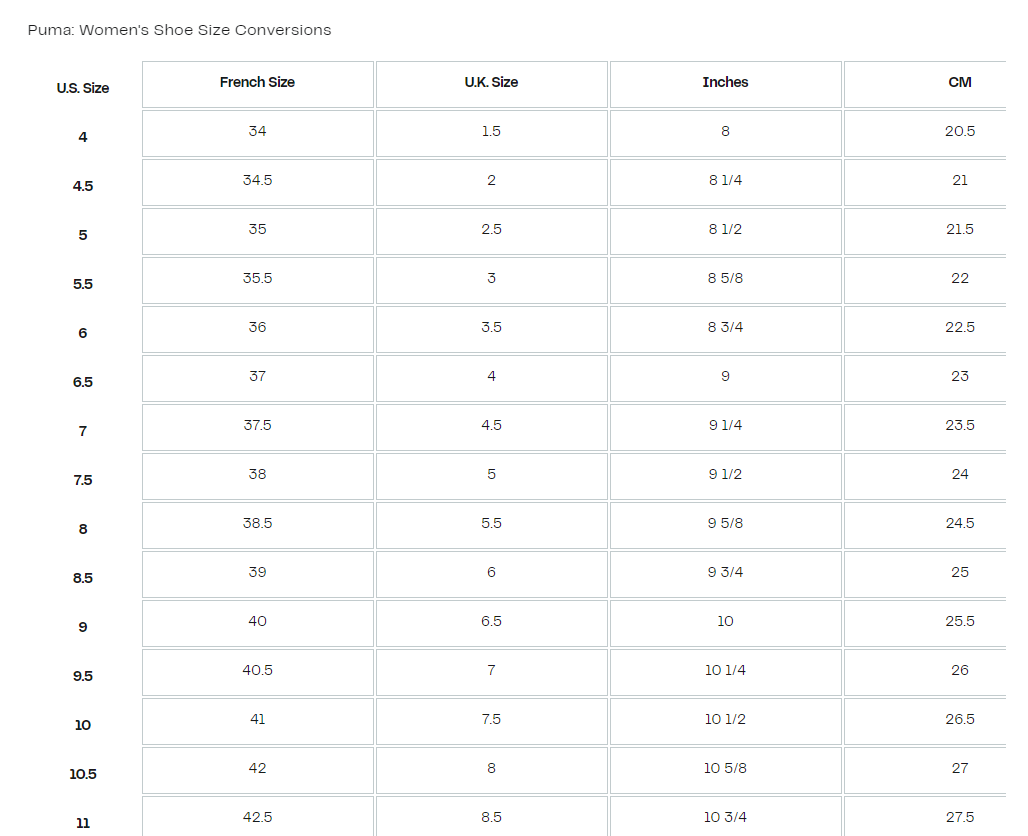Click the U.K. size 7.5 cell
Image resolution: width=1028 pixels, height=836 pixels.
point(491,720)
